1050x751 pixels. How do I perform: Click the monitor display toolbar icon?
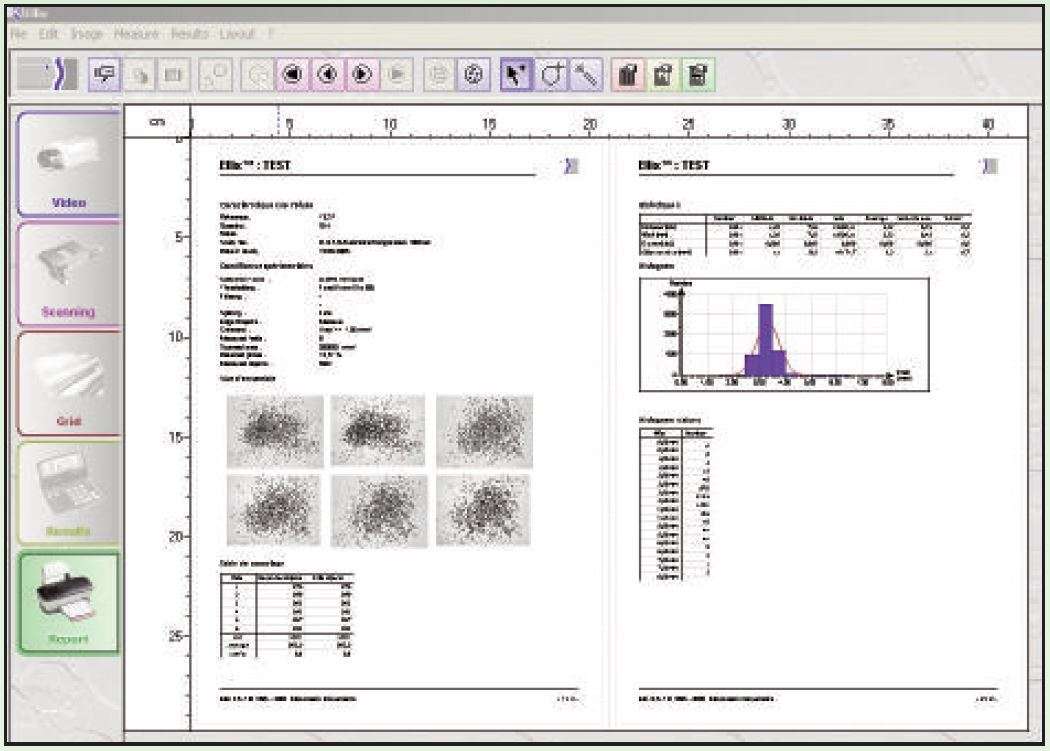pos(105,74)
